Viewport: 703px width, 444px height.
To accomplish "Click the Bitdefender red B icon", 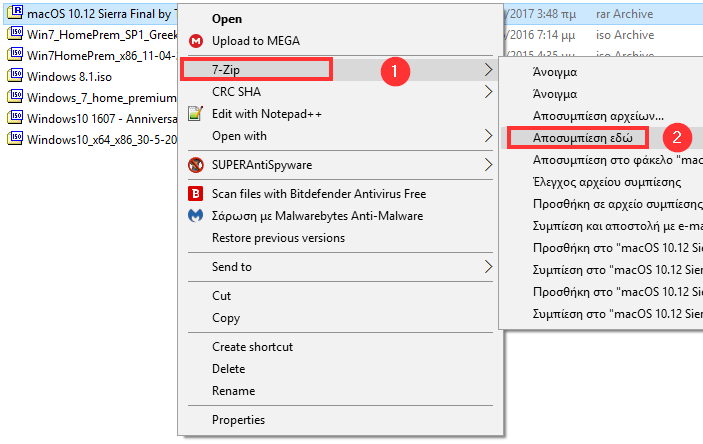I will coord(195,194).
